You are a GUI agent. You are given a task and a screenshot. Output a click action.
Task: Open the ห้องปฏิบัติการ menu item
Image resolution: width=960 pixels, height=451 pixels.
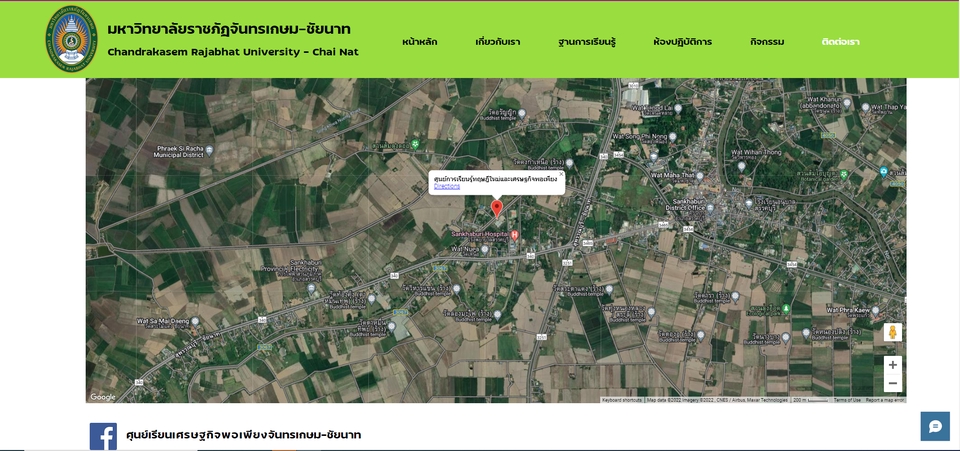click(682, 42)
